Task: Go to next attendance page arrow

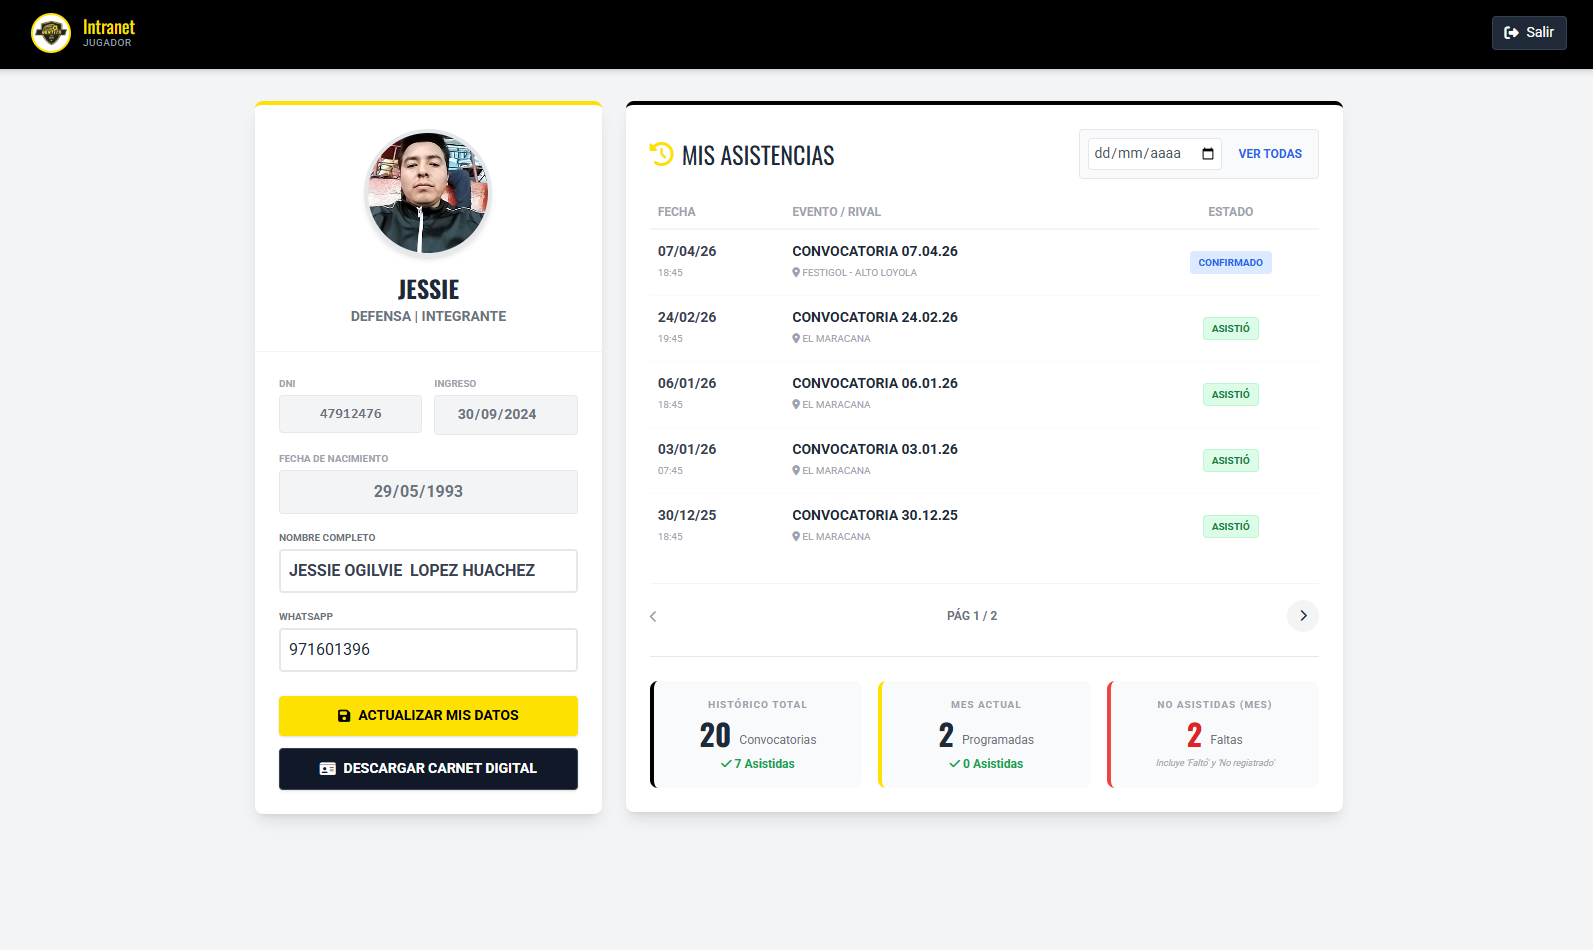Action: tap(1302, 616)
